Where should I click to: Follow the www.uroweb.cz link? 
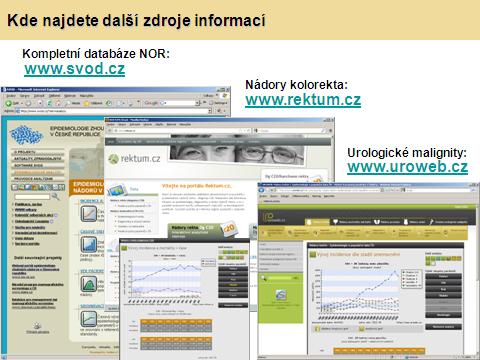click(x=407, y=167)
